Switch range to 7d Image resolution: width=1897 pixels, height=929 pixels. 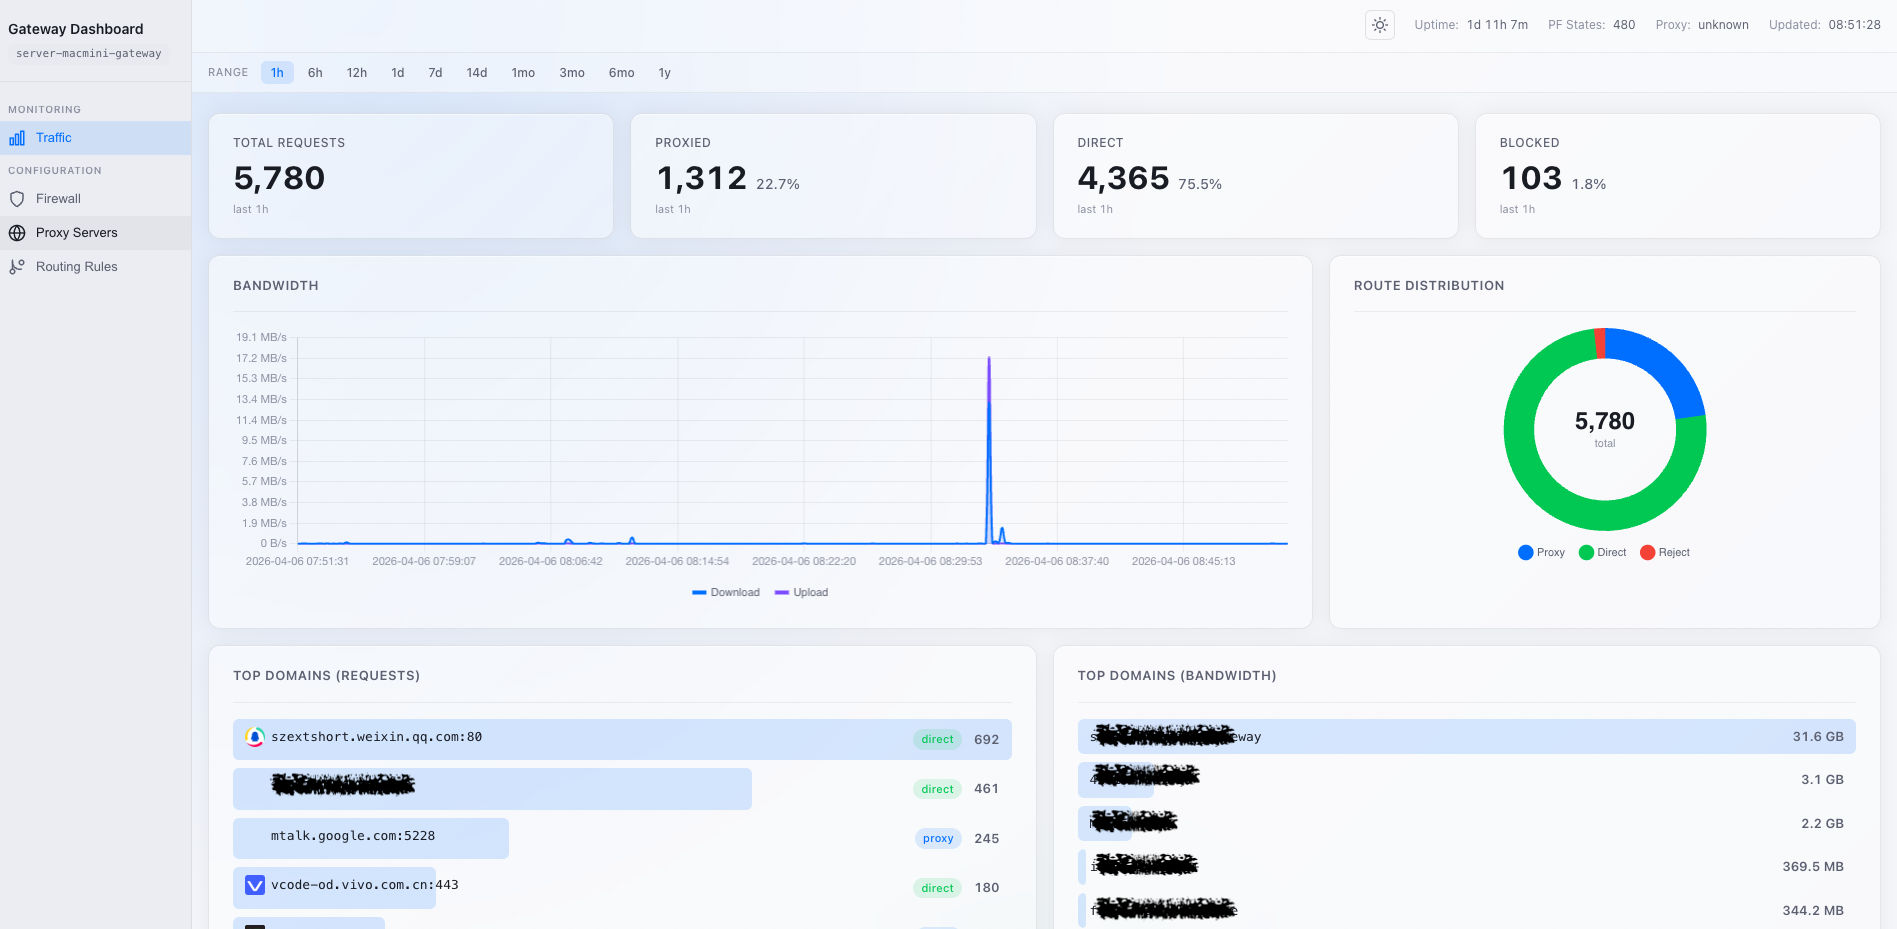[435, 73]
